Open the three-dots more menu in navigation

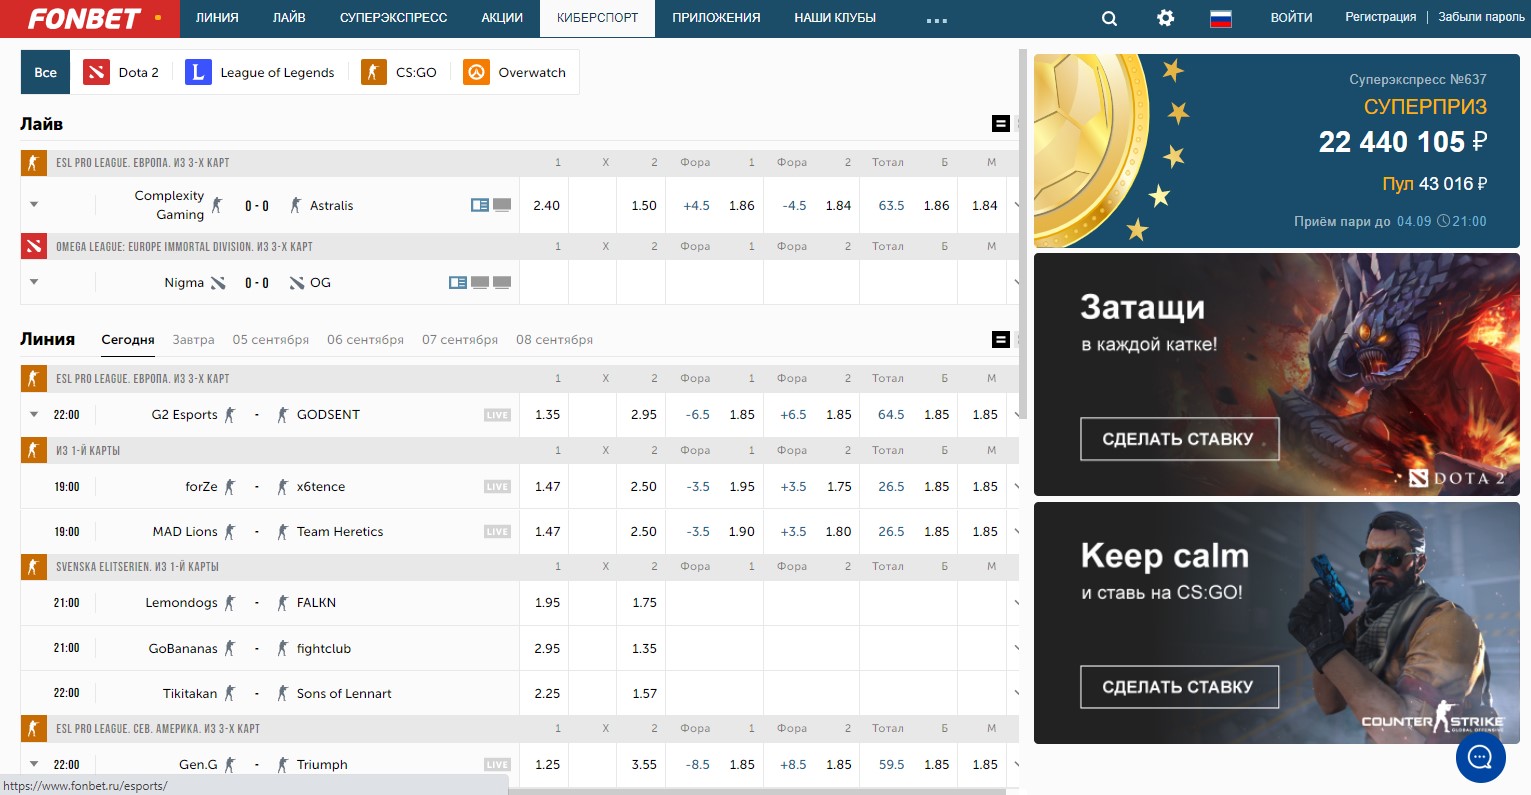click(x=937, y=20)
